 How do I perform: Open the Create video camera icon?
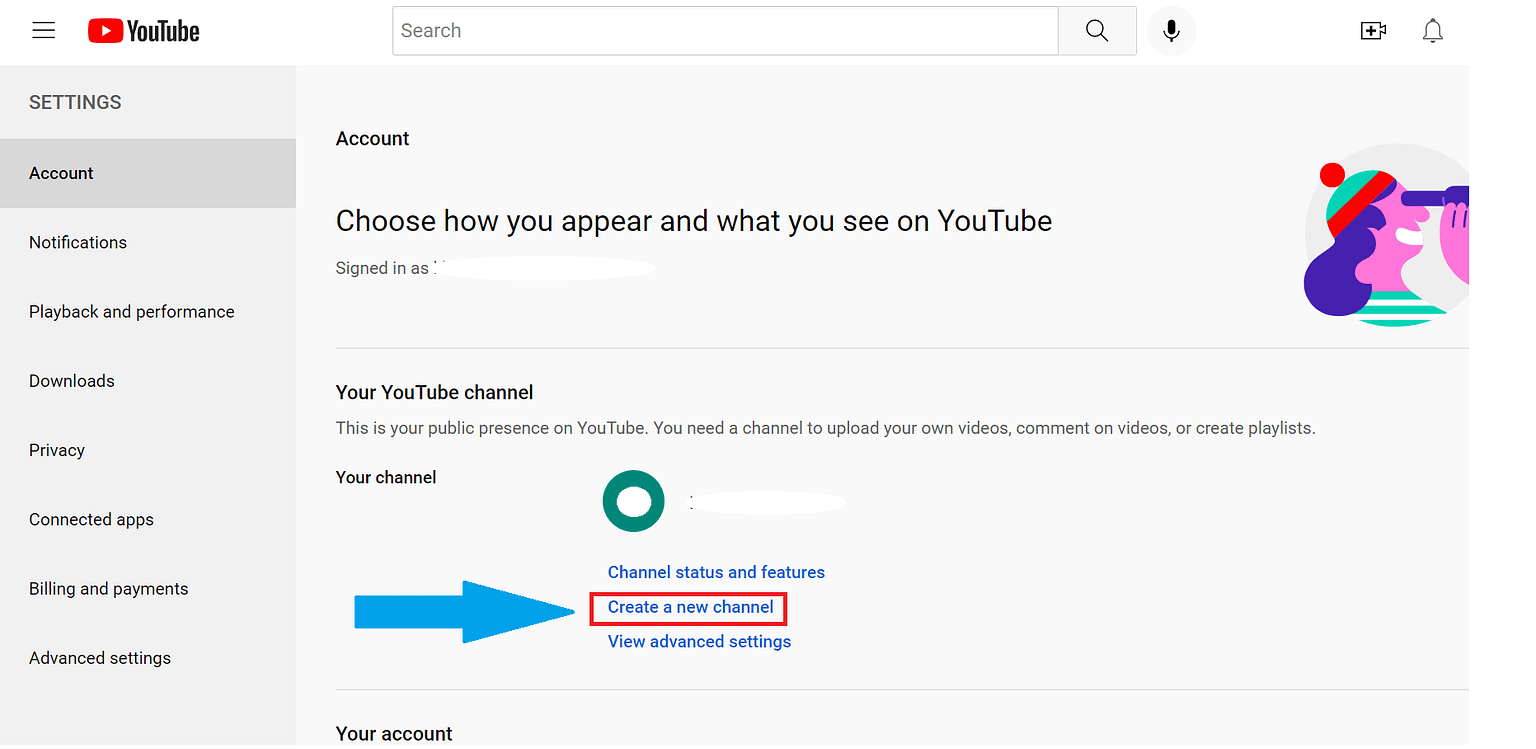1373,31
